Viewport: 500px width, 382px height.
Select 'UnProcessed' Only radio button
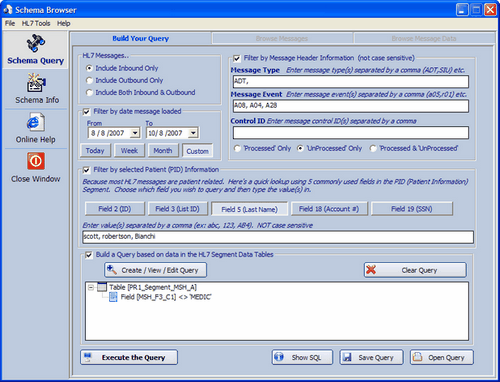point(300,148)
